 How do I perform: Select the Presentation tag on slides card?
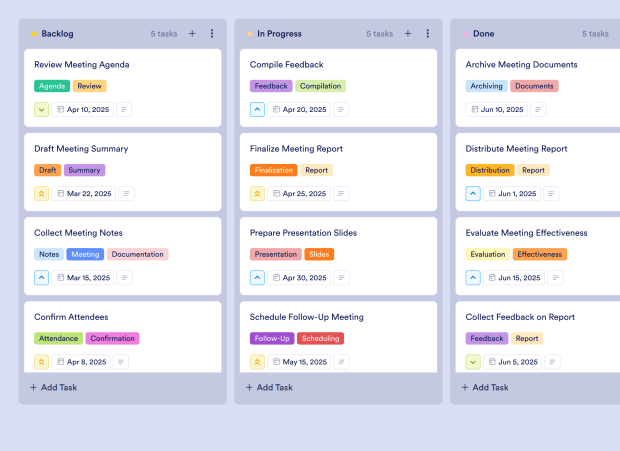coord(275,254)
